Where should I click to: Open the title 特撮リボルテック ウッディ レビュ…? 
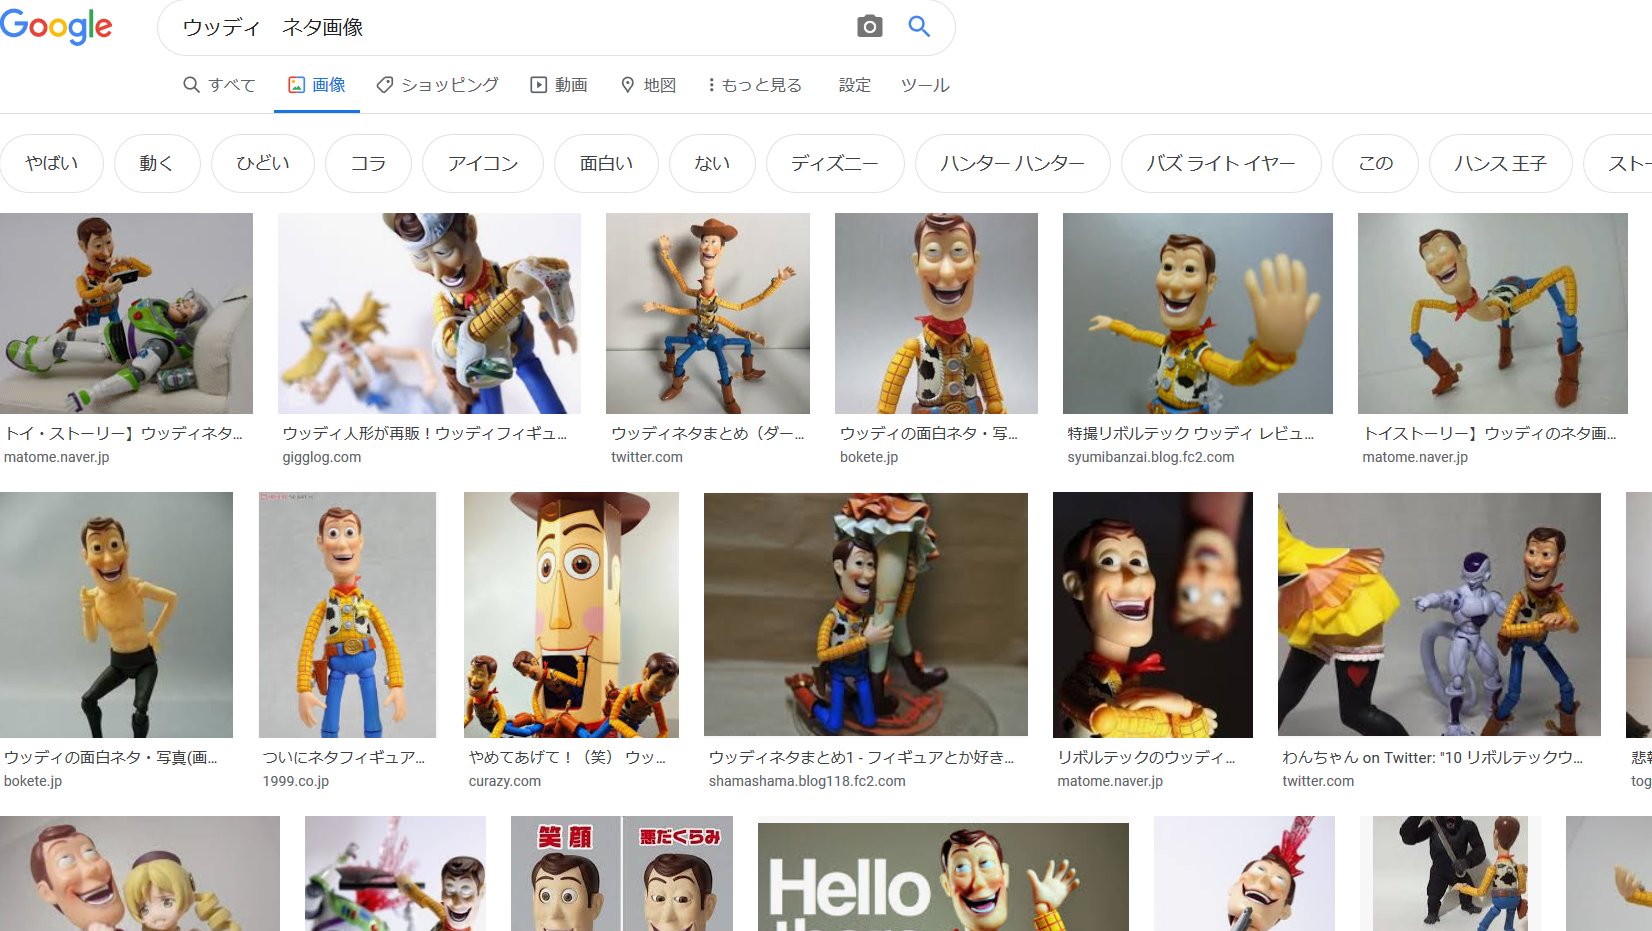pos(1191,433)
